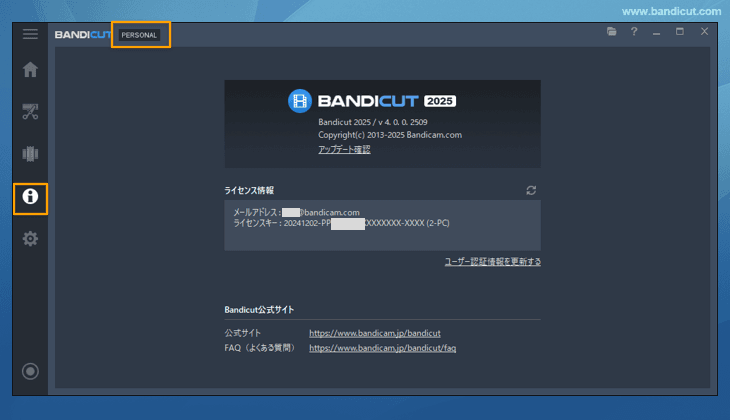This screenshot has height=420, width=730.
Task: Open the hamburger menu in the title bar
Action: pos(30,34)
